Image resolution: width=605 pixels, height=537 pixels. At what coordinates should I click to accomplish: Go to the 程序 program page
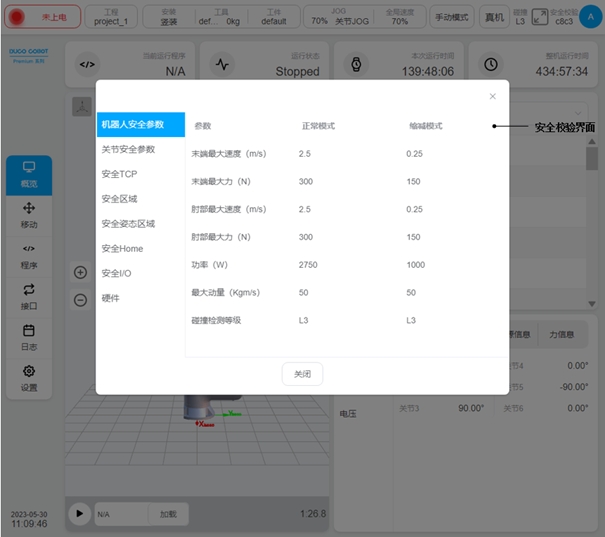coord(29,256)
